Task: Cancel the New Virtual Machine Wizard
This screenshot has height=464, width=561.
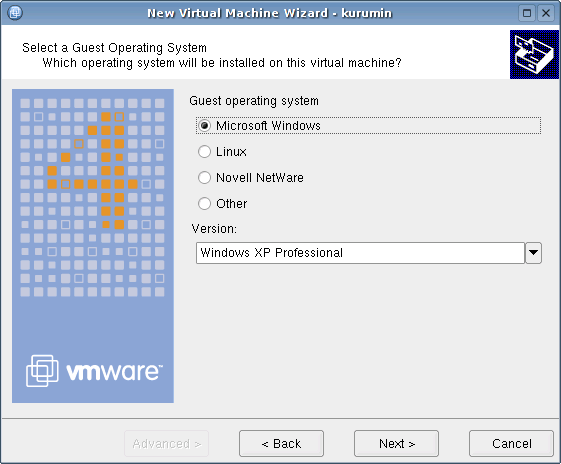Action: [x=511, y=444]
